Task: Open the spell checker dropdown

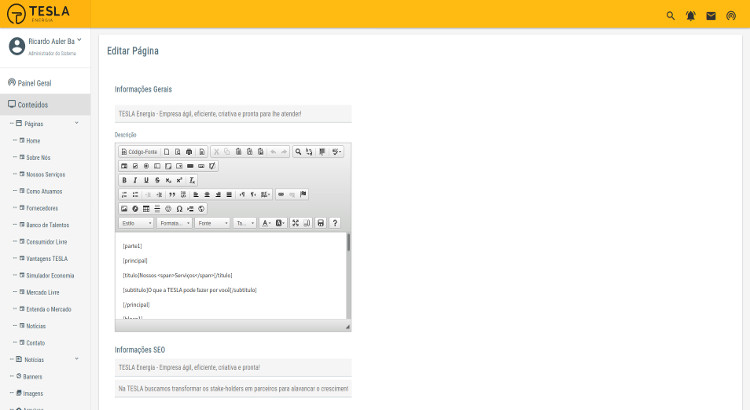Action: pos(336,152)
